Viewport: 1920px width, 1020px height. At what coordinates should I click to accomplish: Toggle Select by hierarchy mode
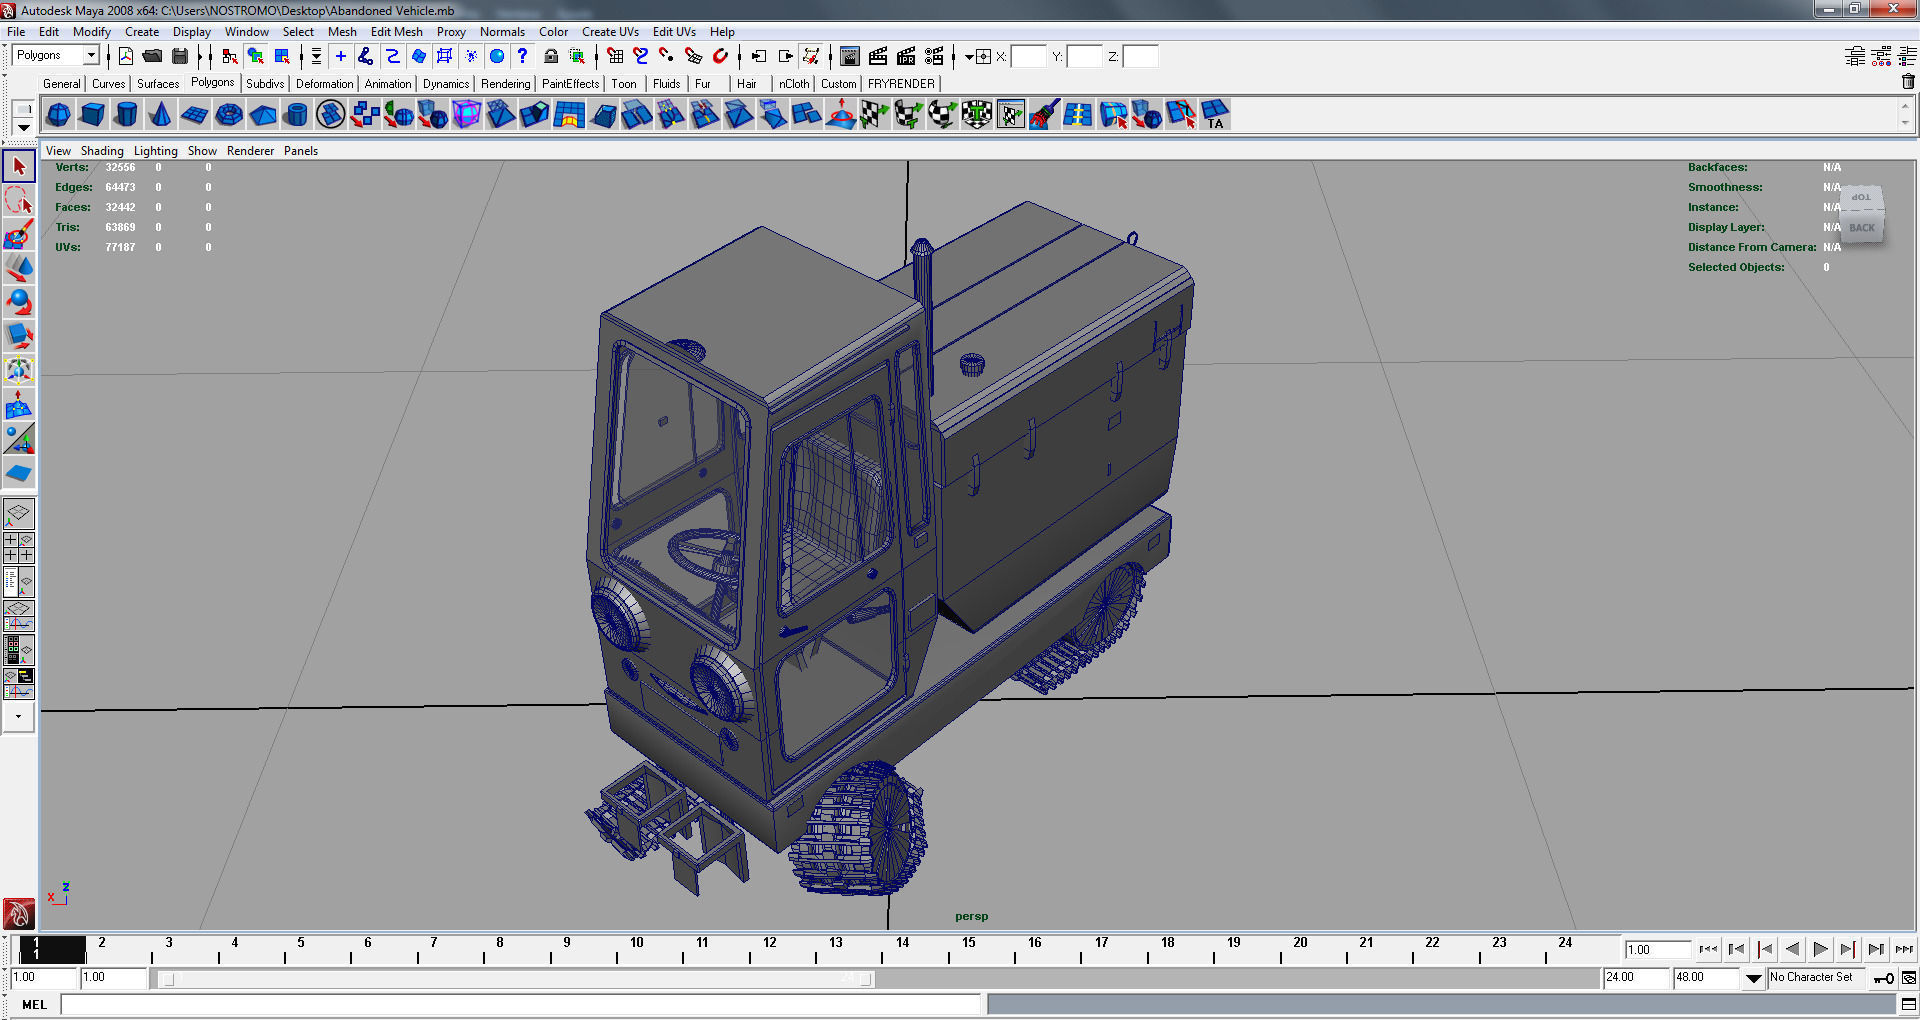230,56
